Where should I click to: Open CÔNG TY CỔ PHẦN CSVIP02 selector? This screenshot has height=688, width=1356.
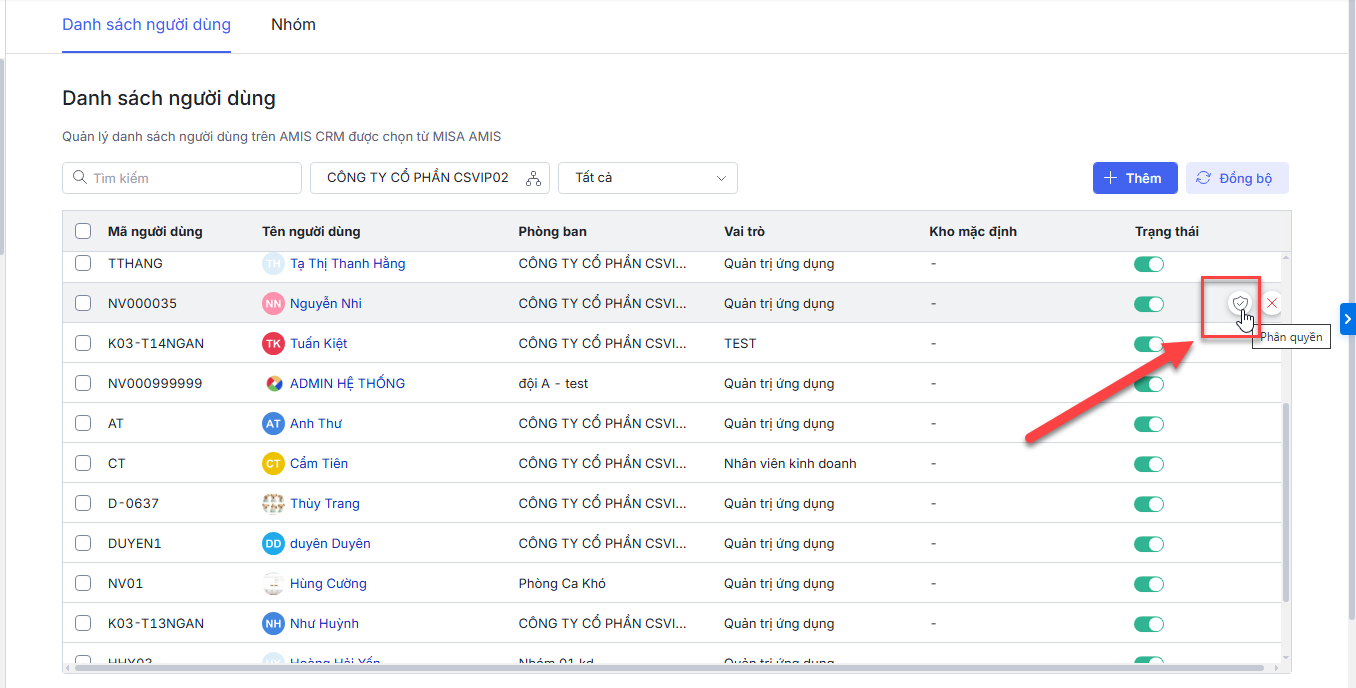(418, 178)
